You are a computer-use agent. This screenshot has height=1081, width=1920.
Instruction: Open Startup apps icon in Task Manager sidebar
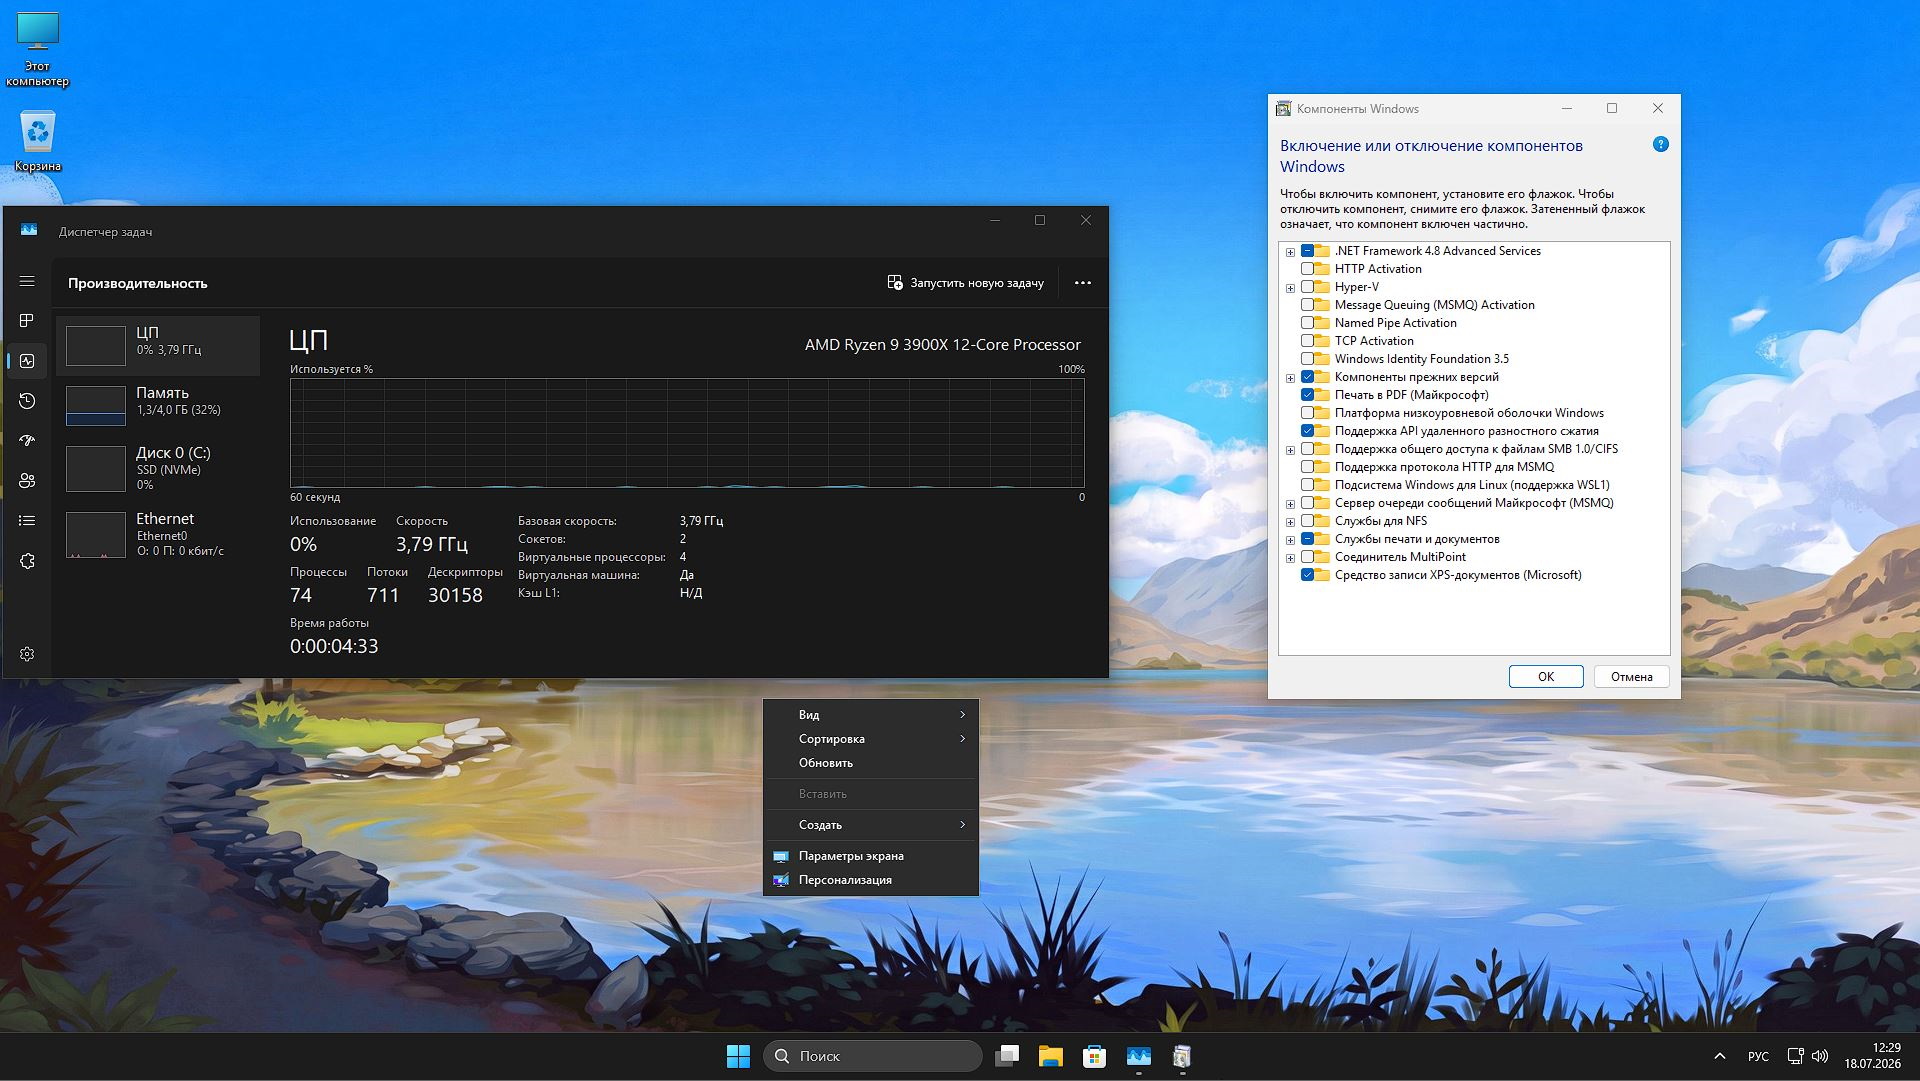27,441
